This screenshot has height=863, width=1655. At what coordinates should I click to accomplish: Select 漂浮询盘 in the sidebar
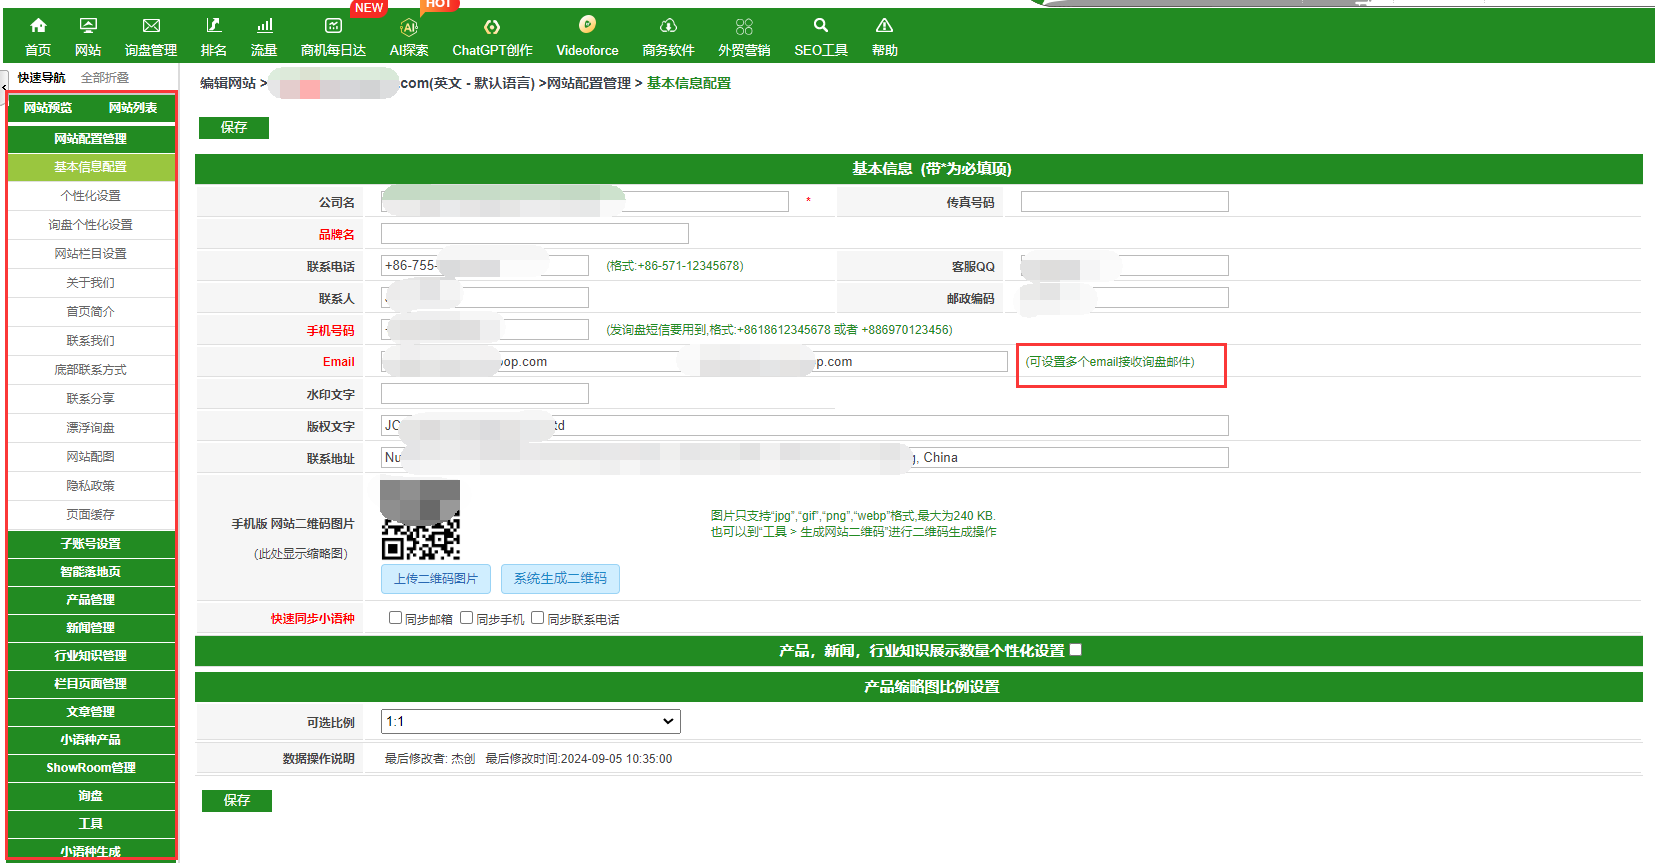(x=91, y=428)
